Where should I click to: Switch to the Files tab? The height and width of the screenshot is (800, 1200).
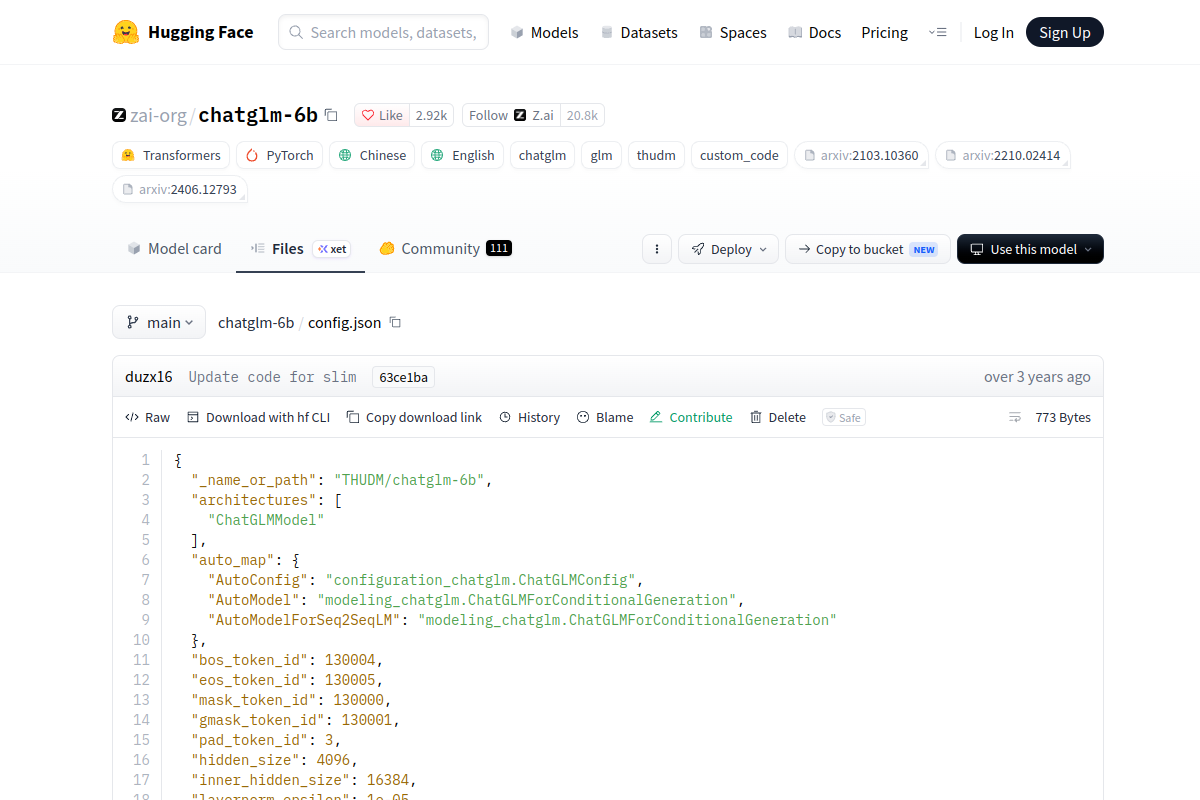[x=287, y=249]
